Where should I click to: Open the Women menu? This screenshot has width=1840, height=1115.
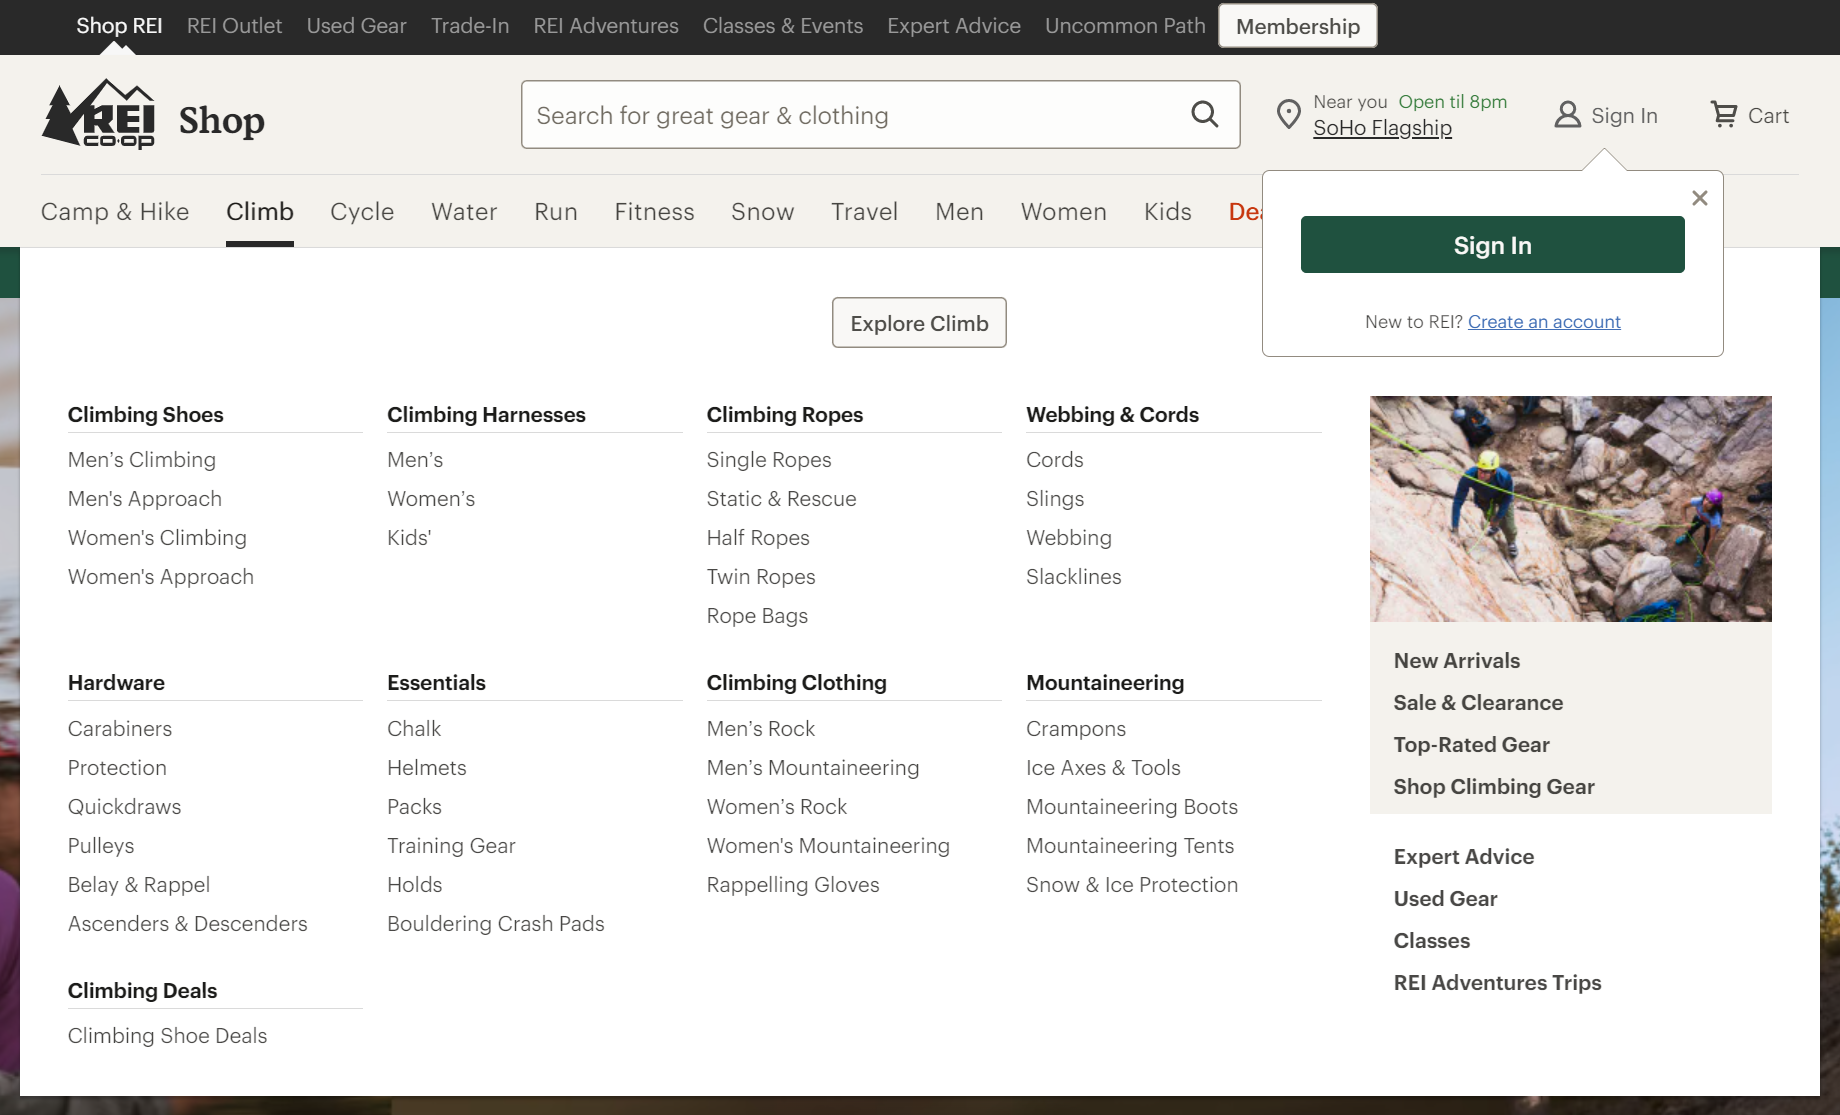(x=1063, y=212)
